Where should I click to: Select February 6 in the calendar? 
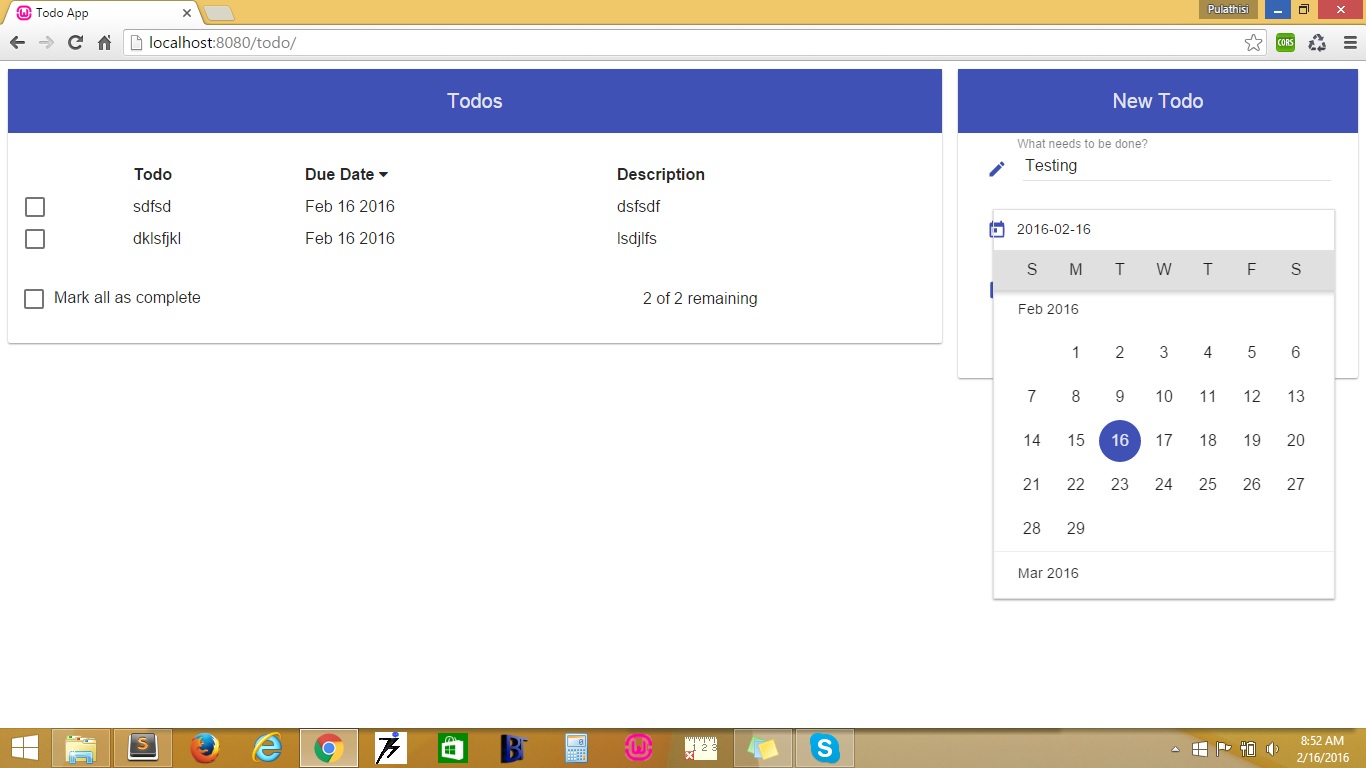(1296, 353)
